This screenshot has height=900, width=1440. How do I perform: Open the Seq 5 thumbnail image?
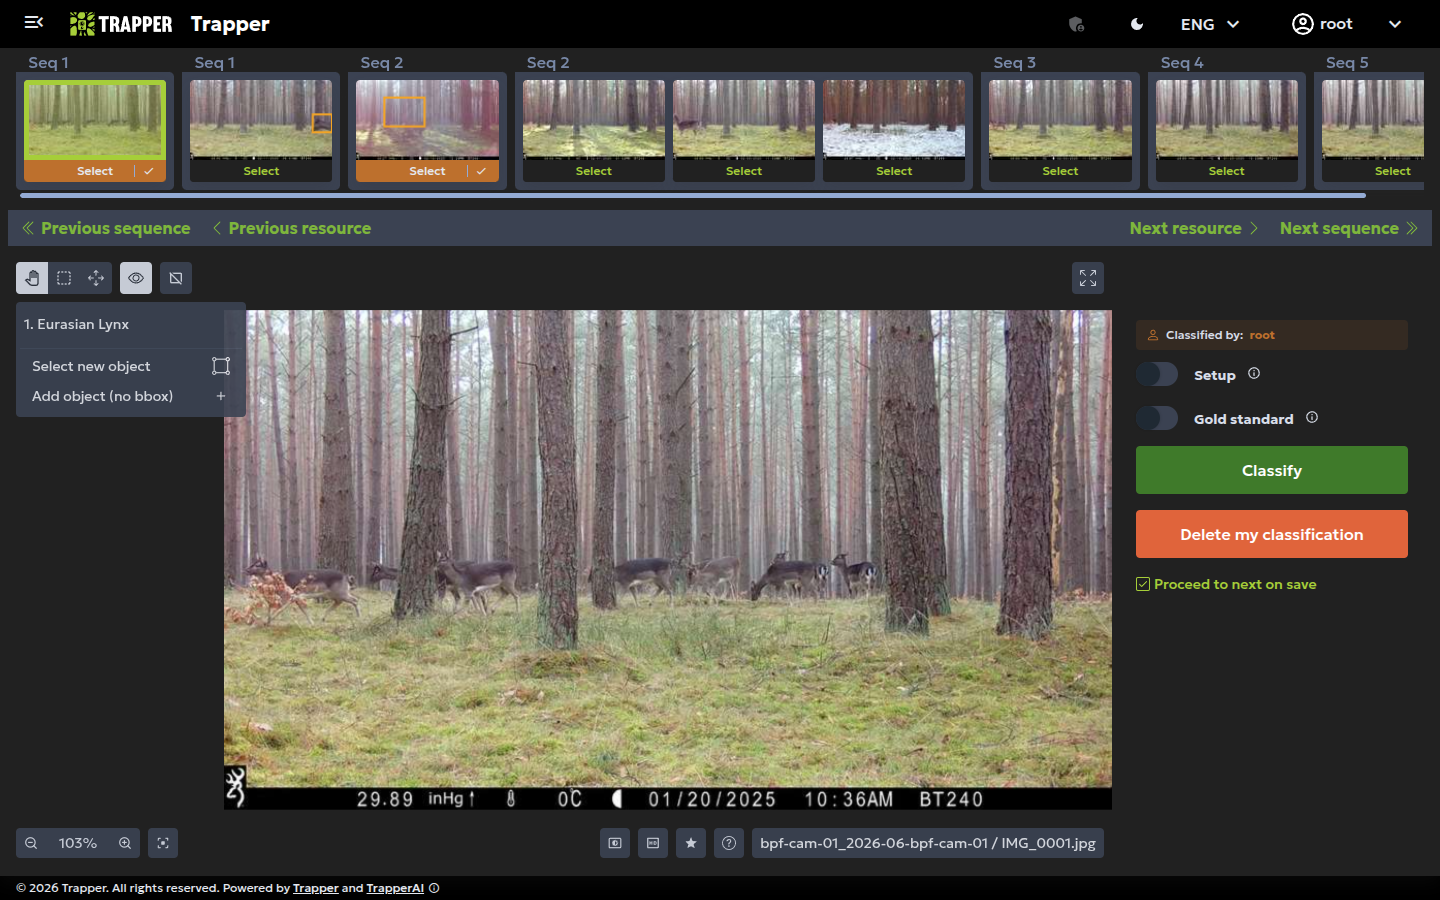tap(1373, 120)
